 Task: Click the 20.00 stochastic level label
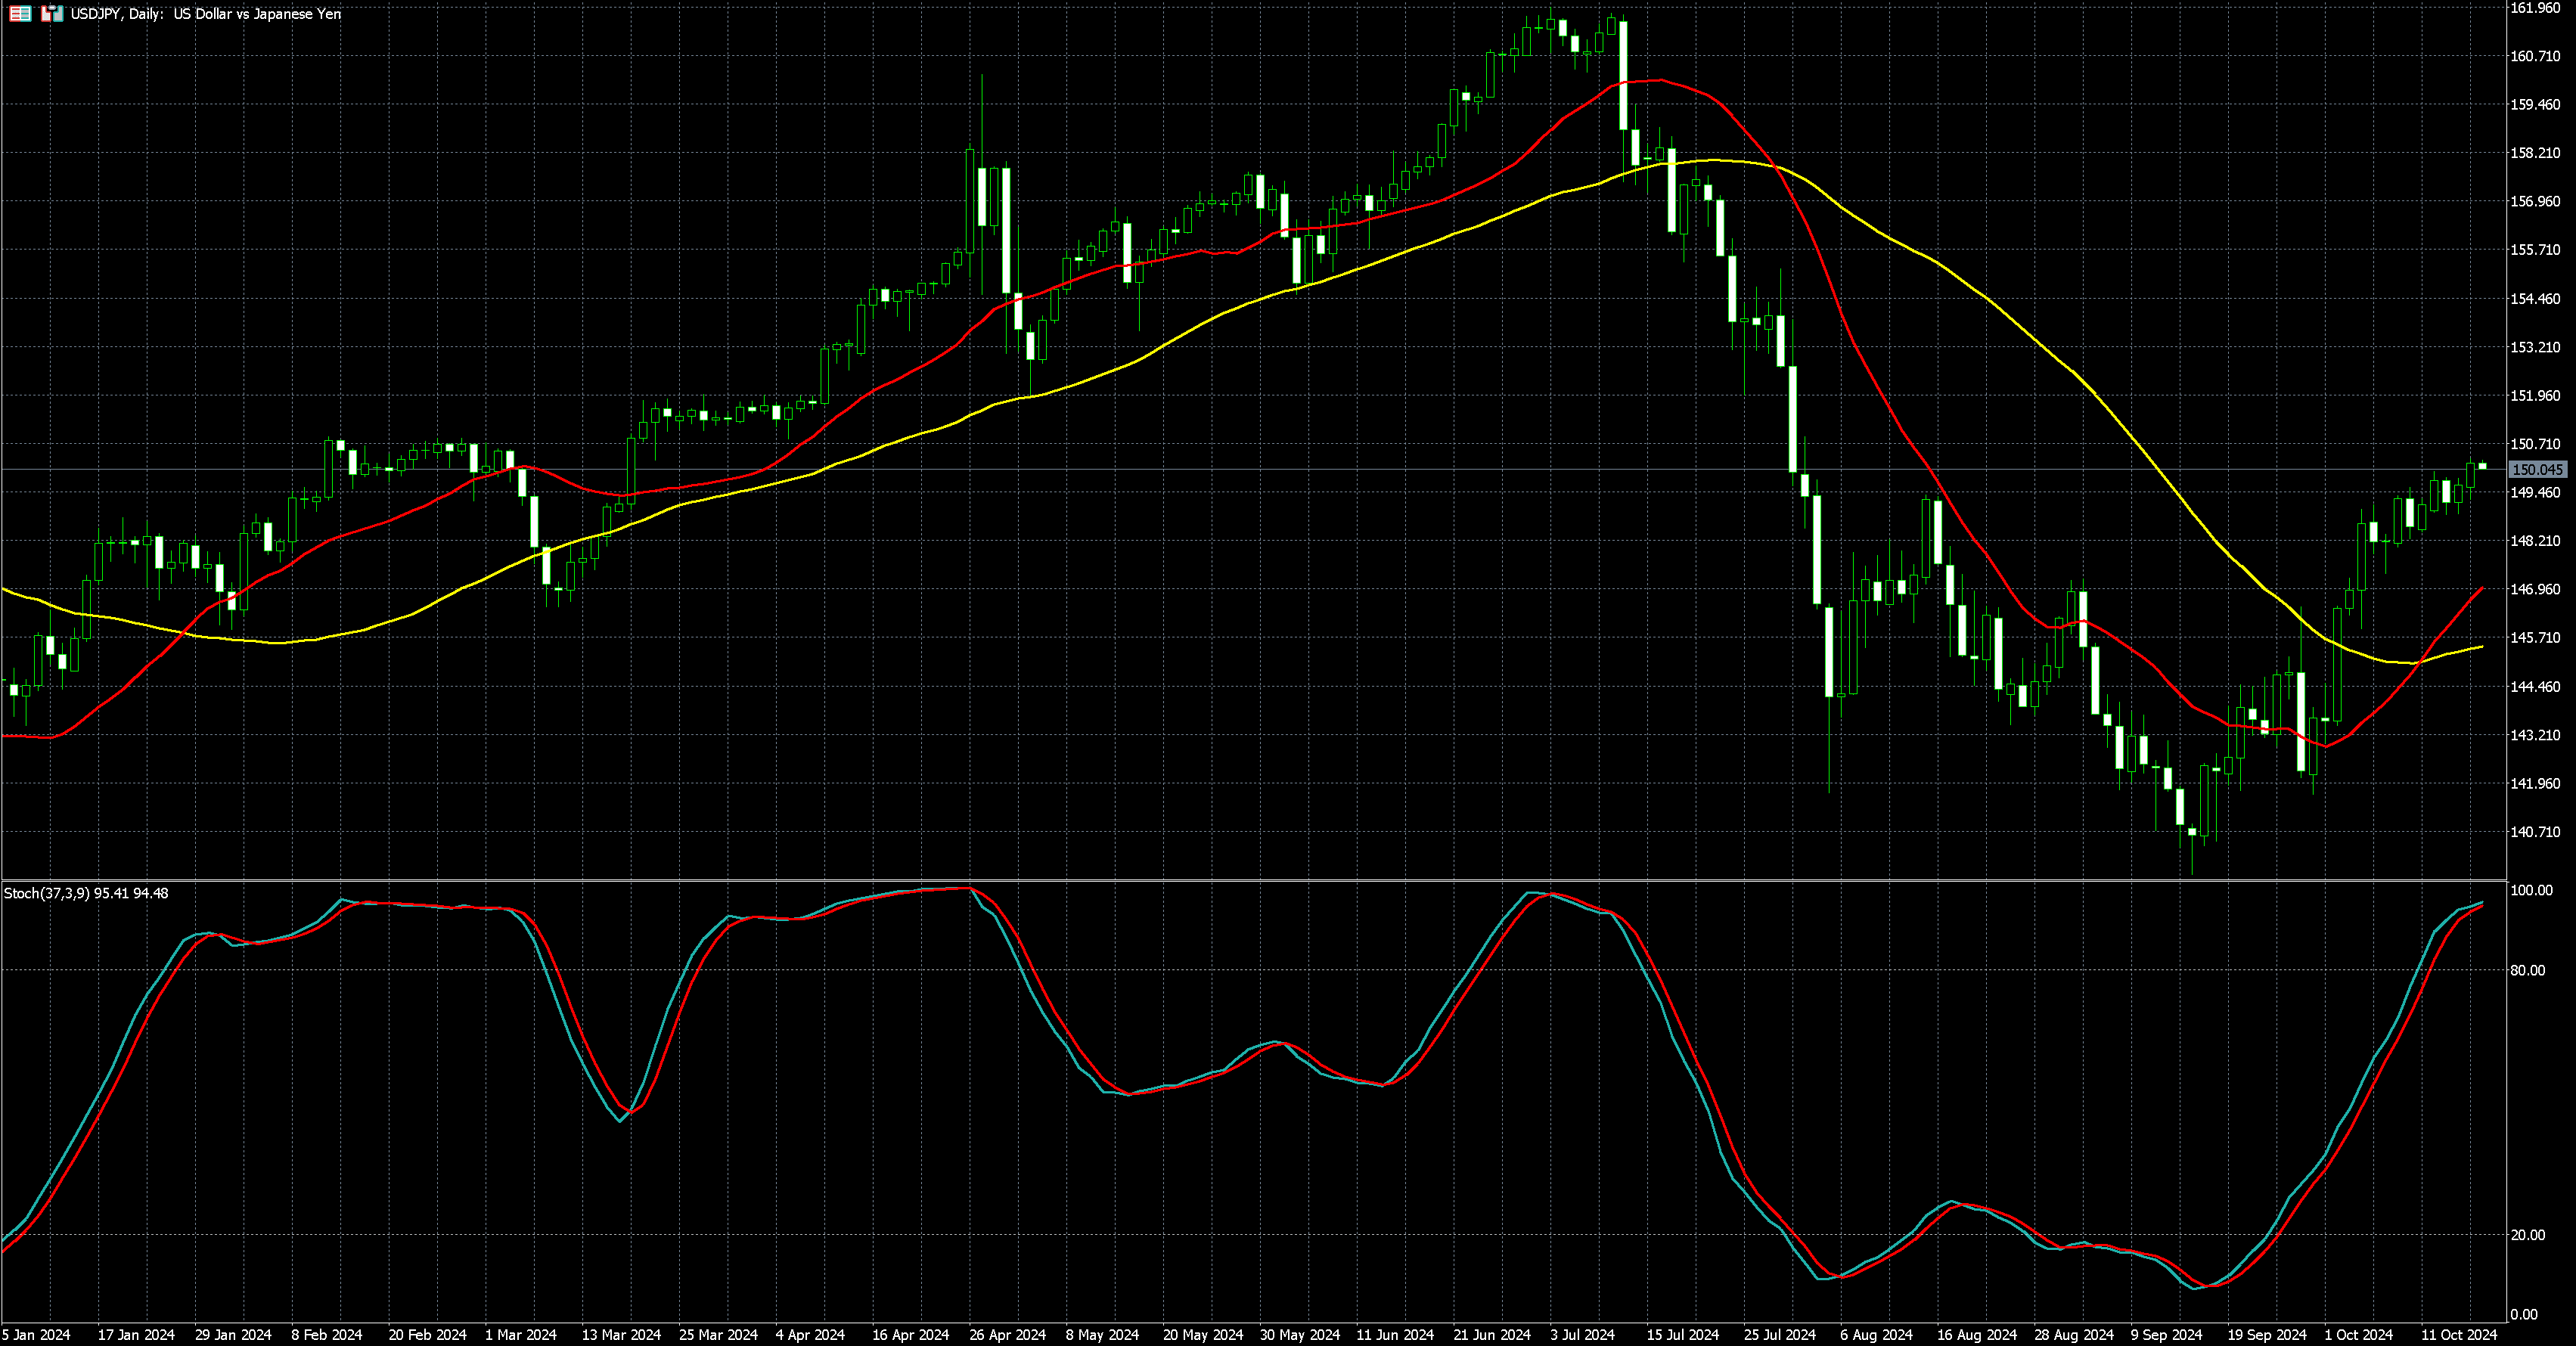pyautogui.click(x=2529, y=1235)
